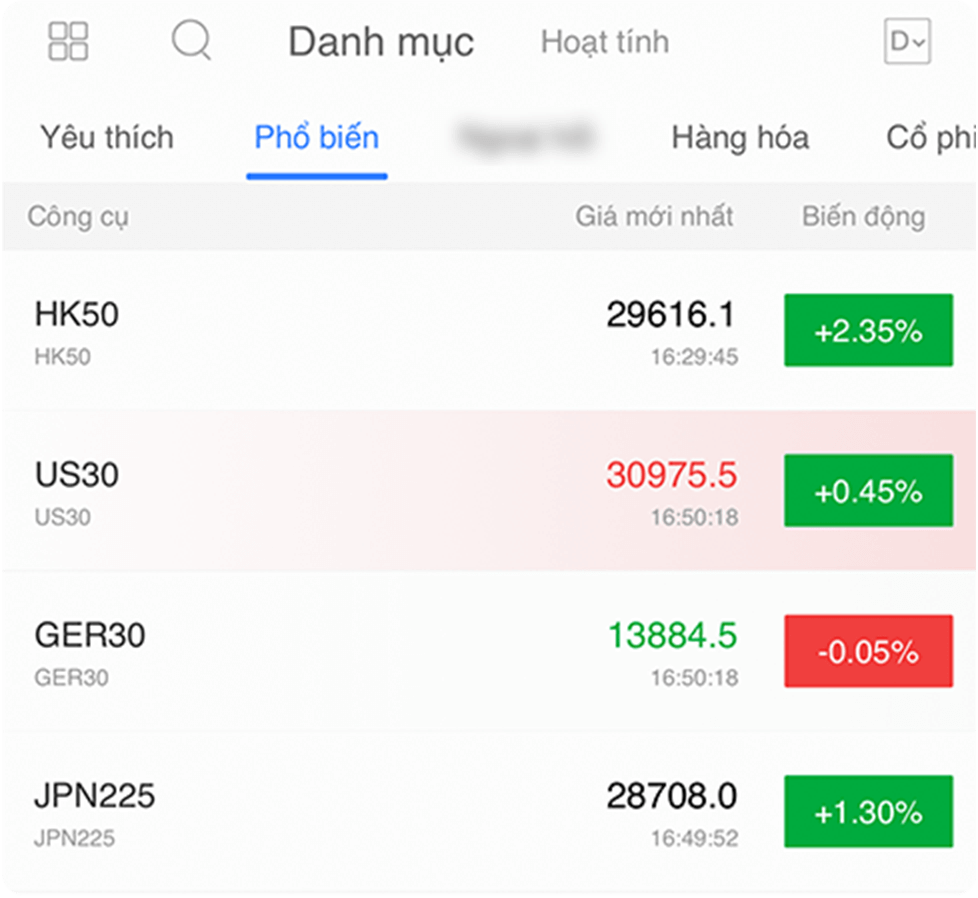Toggle GER30 -0.05% red change badge
This screenshot has height=898, width=978.
coord(868,652)
